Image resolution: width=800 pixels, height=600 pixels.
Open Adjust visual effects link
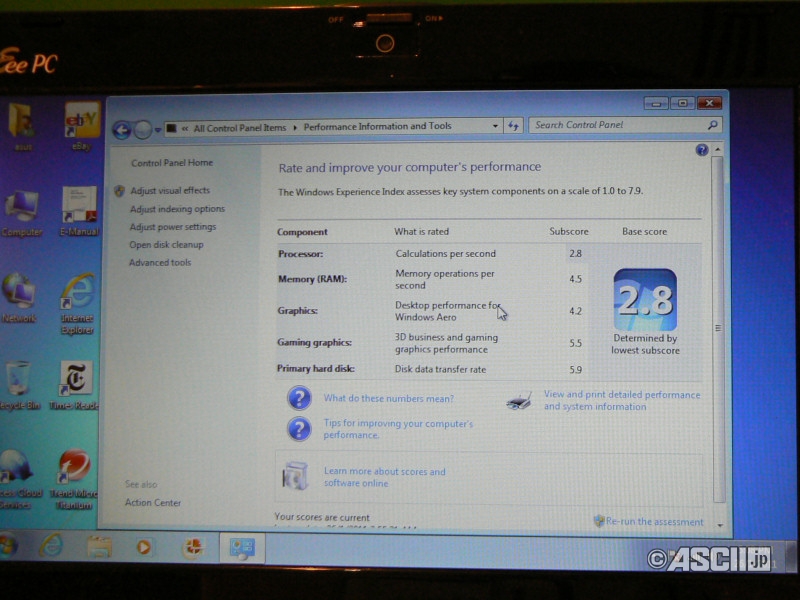click(x=169, y=190)
